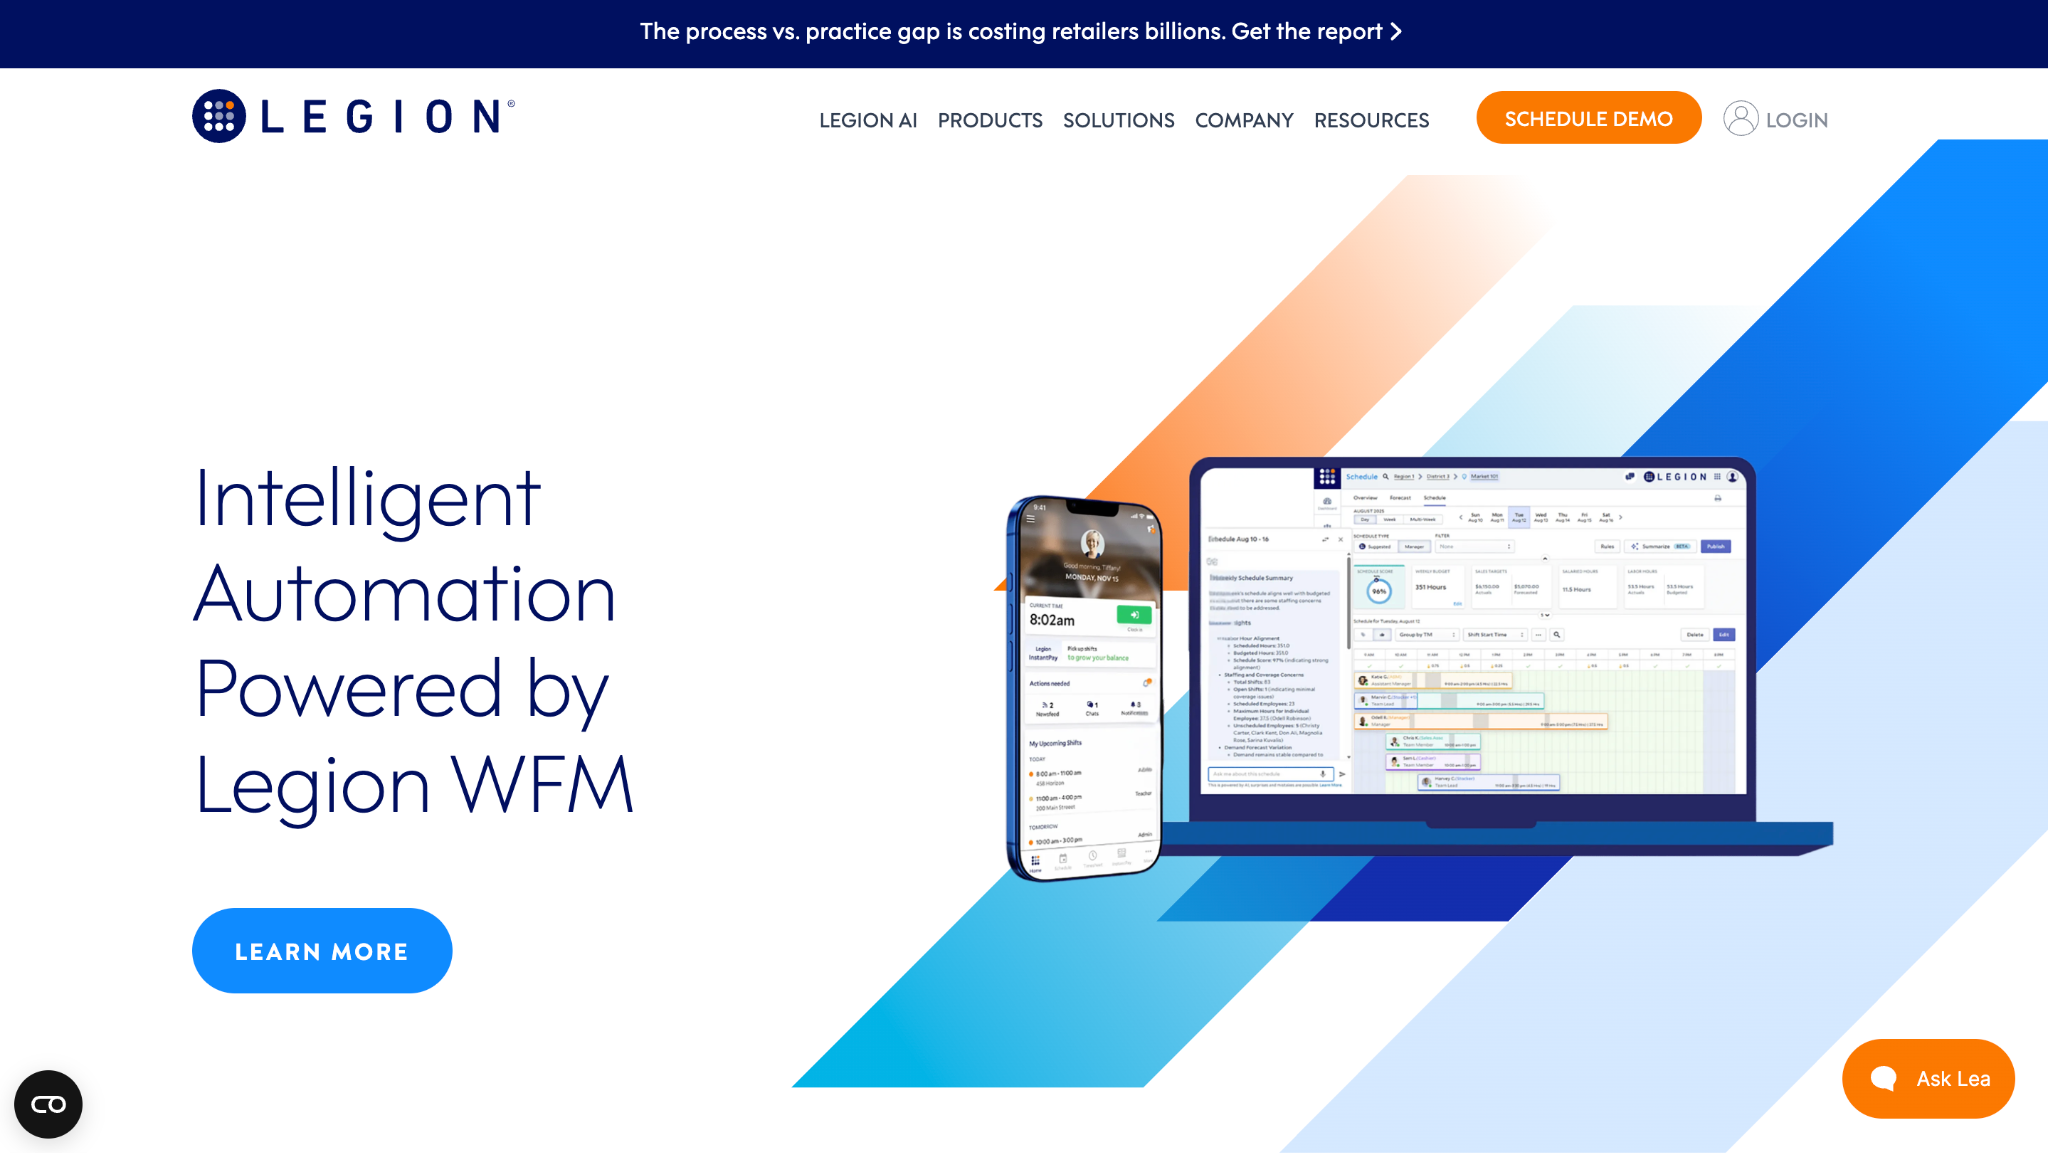Click the Legion dotted-circle logo icon
This screenshot has width=2048, height=1153.
[x=219, y=116]
